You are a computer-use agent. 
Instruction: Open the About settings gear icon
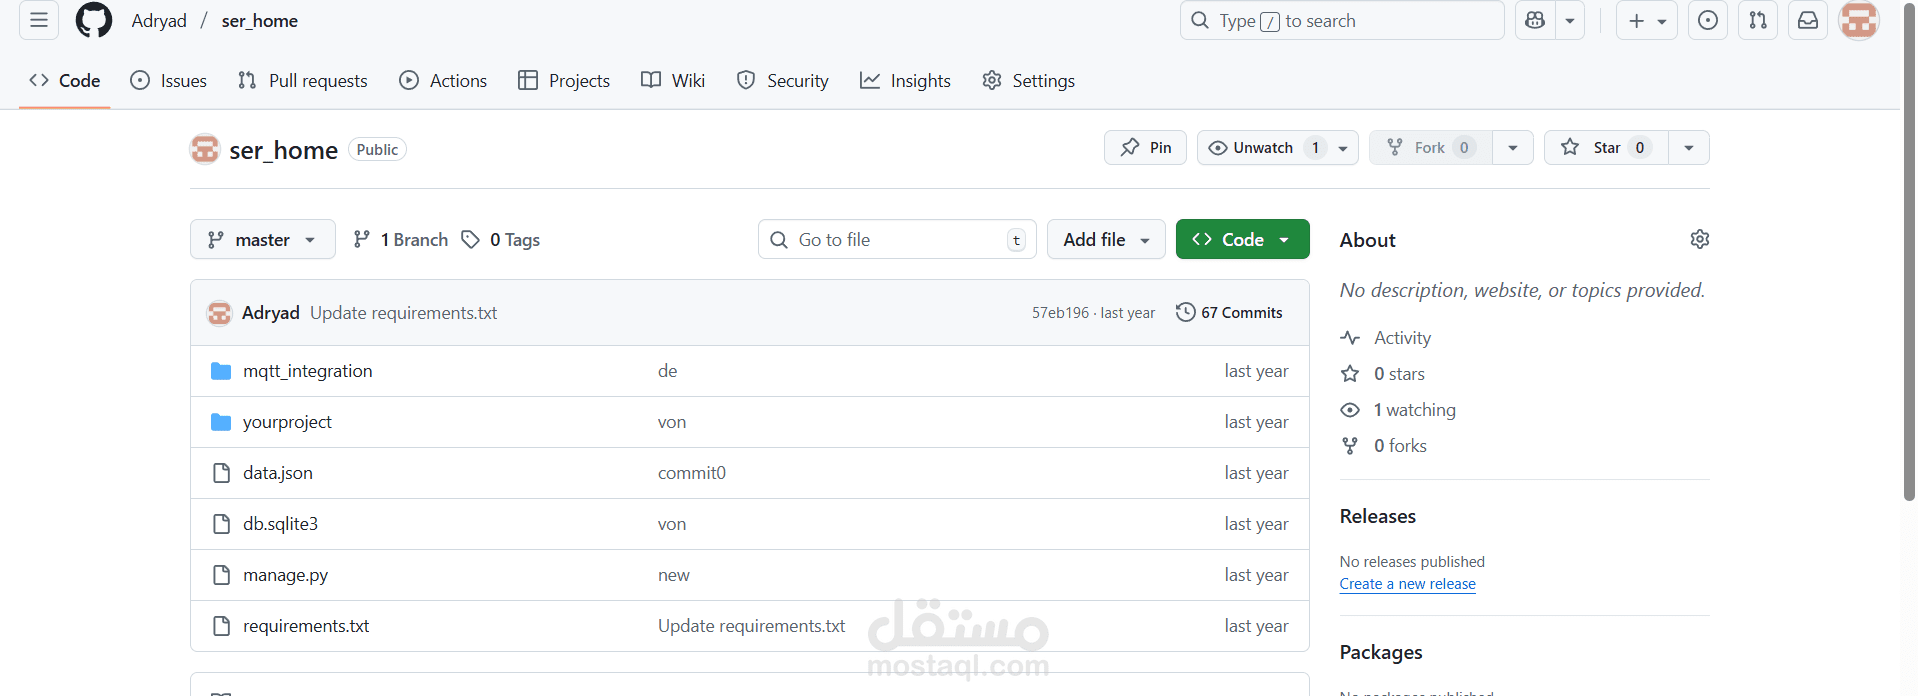point(1700,239)
